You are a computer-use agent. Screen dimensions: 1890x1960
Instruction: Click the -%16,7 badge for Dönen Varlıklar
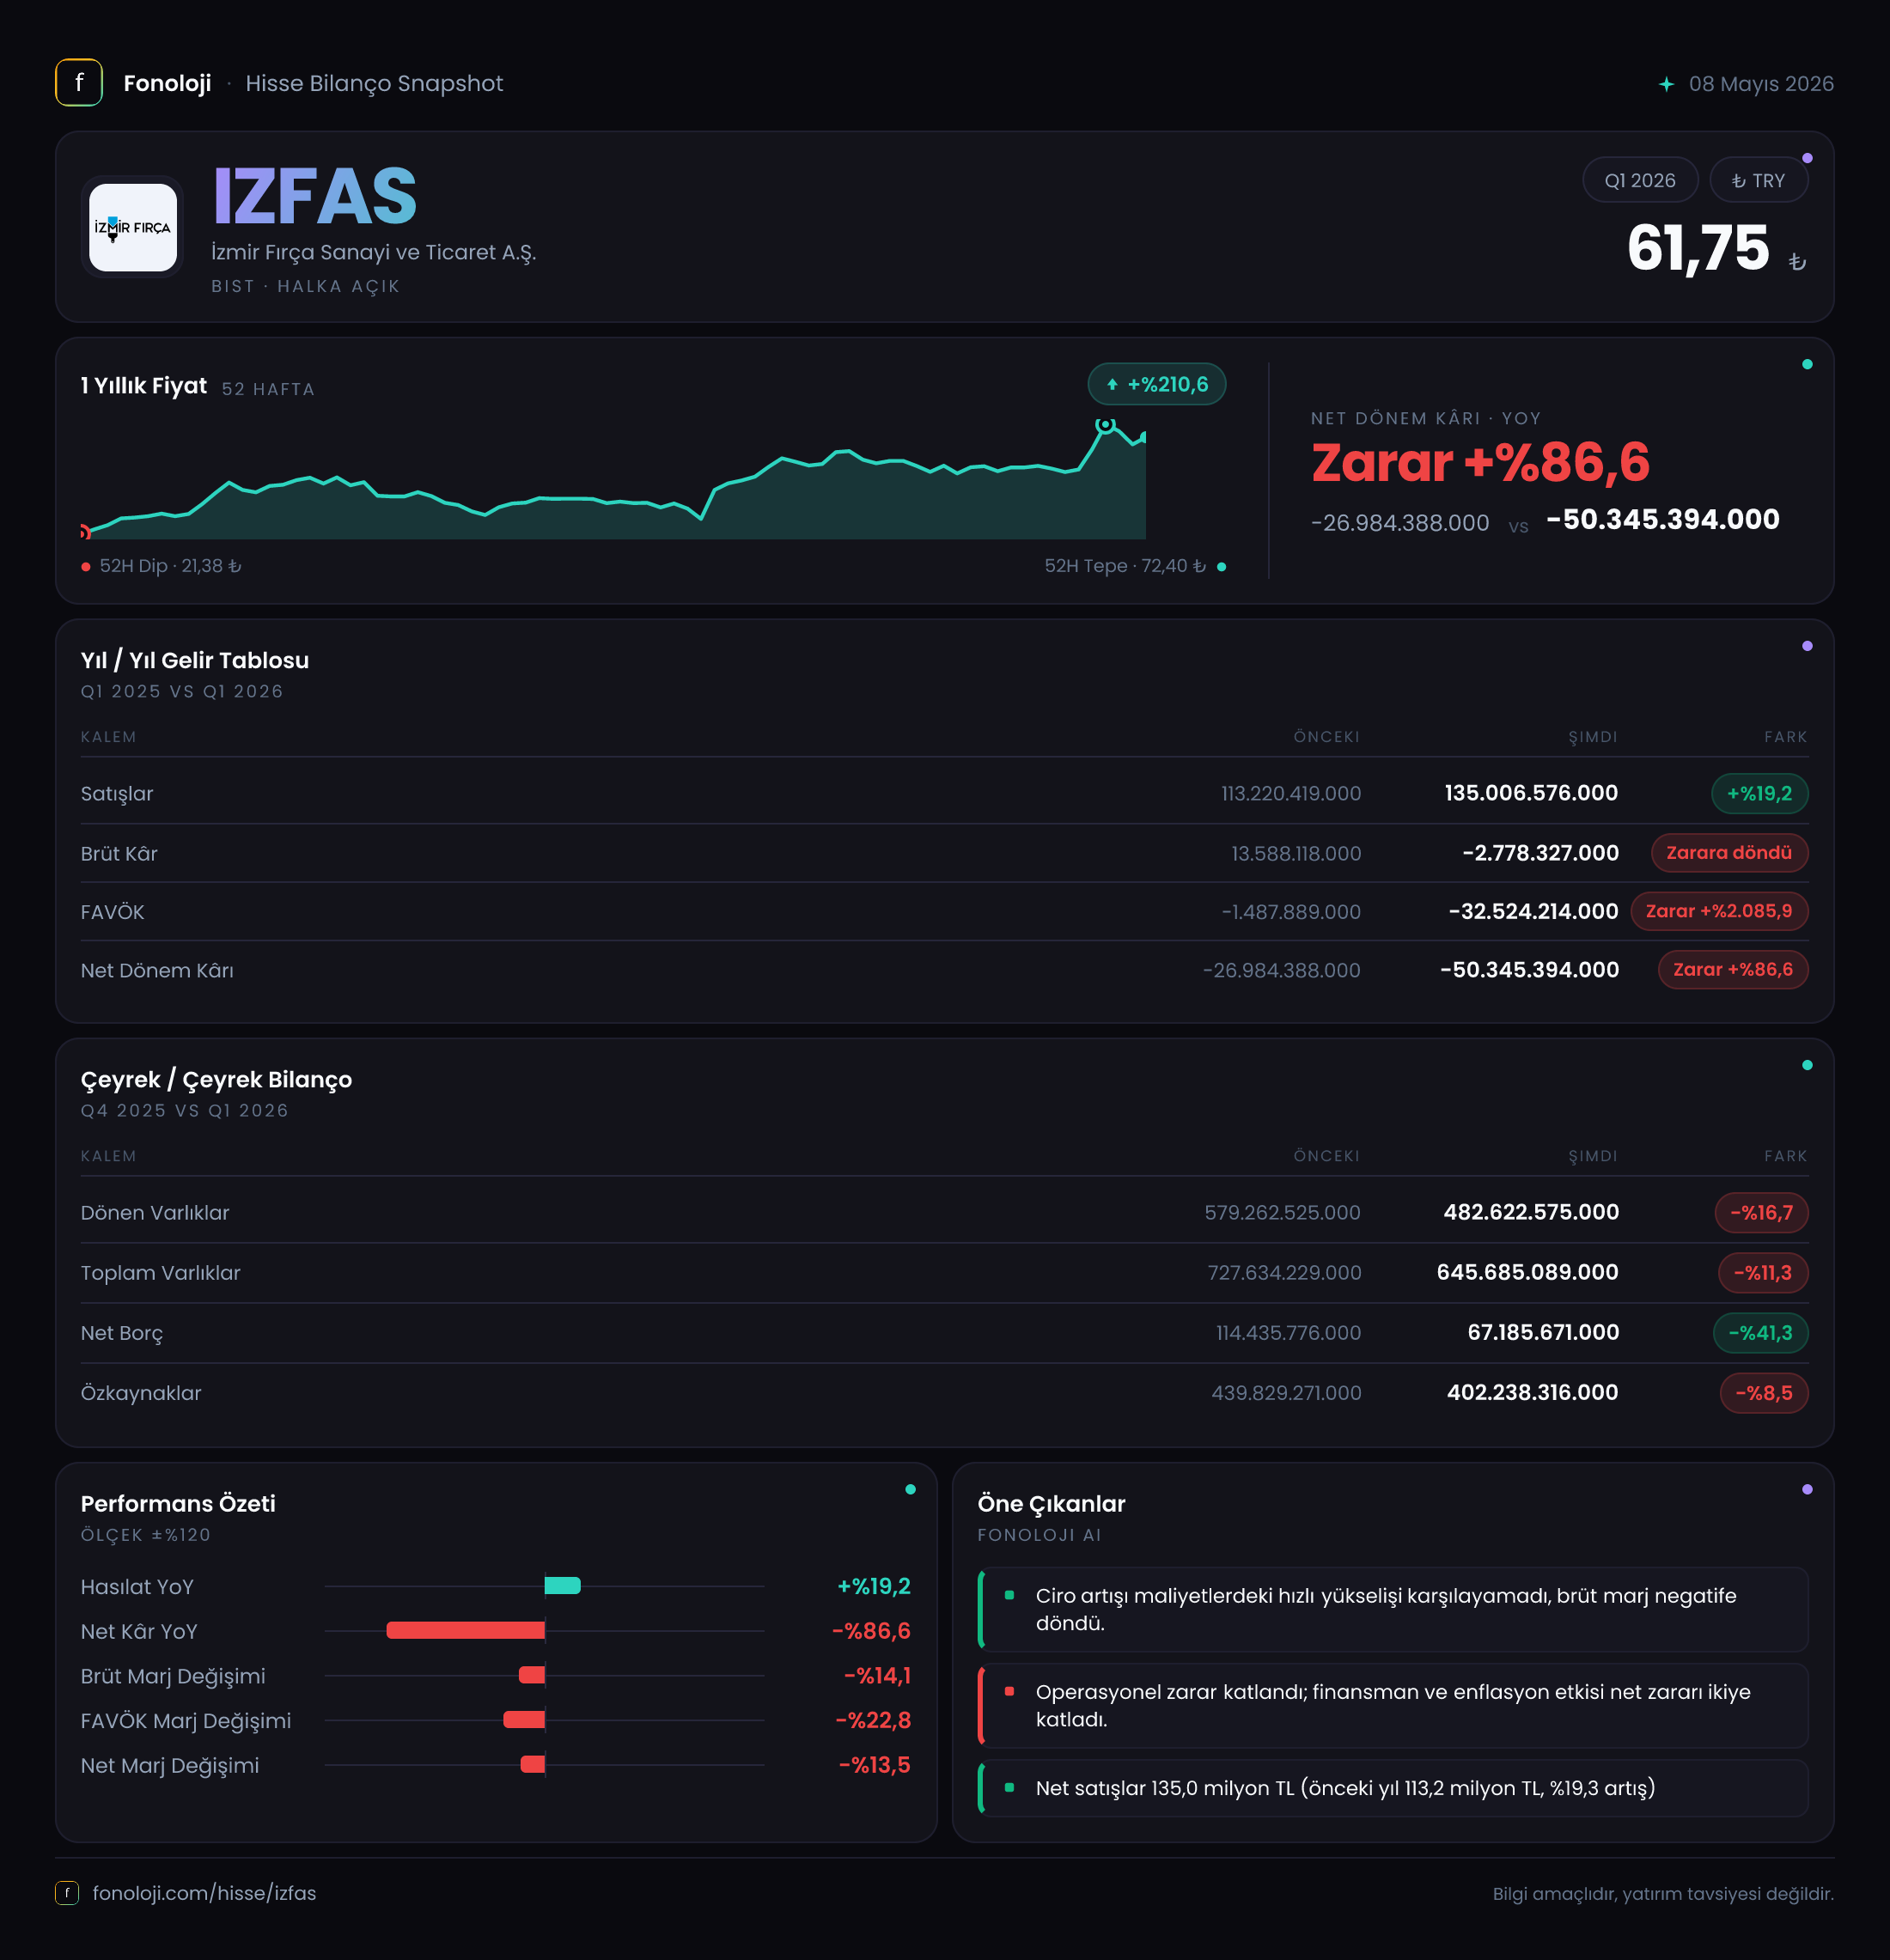(x=1761, y=1212)
